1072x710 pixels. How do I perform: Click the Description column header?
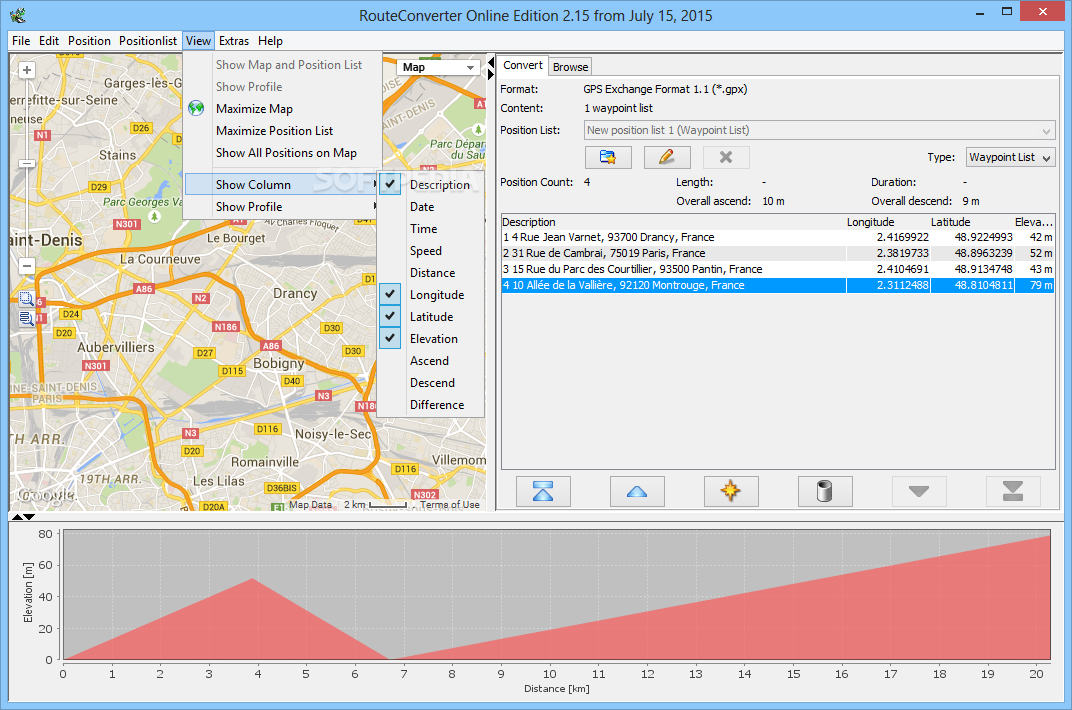pos(673,222)
